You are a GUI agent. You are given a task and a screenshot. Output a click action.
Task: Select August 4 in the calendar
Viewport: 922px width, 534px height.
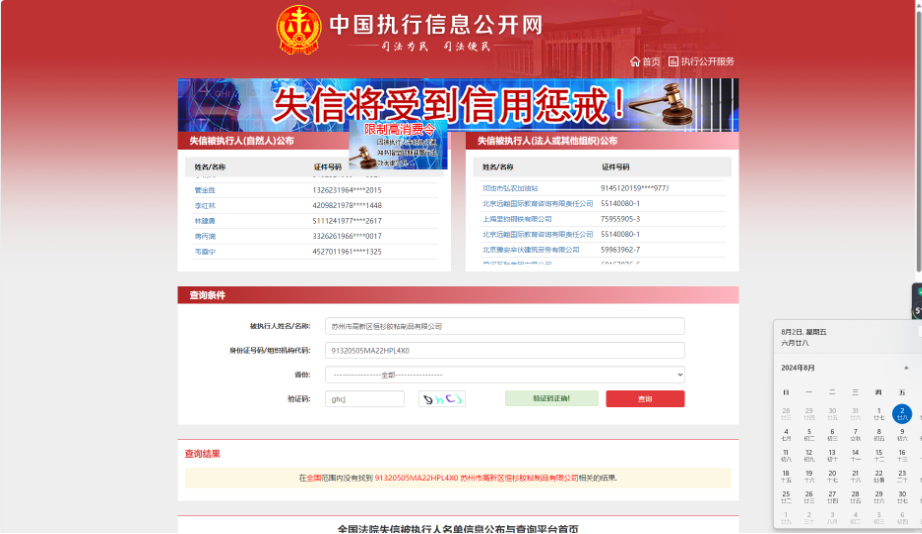pyautogui.click(x=786, y=434)
